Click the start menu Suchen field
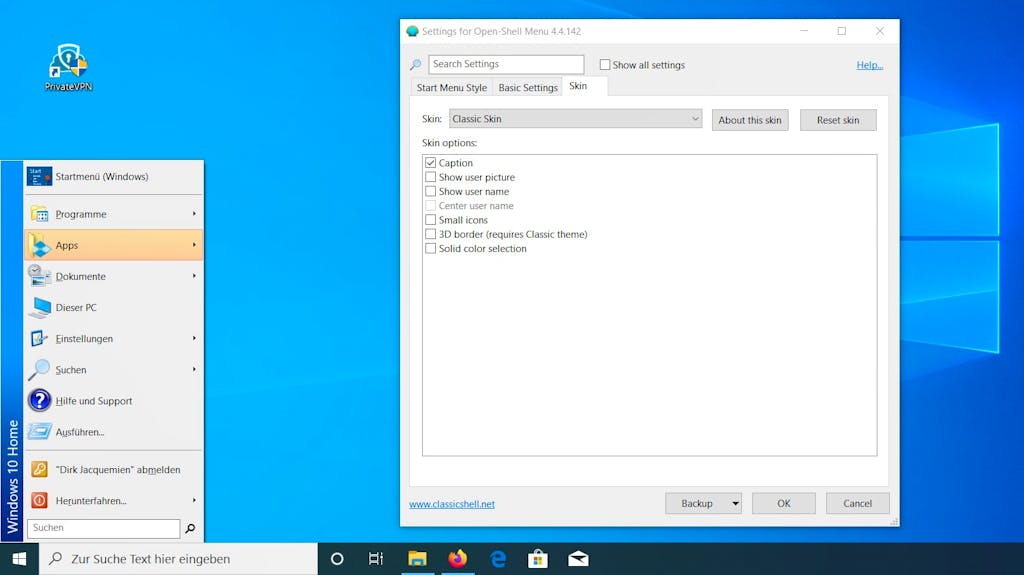 [103, 528]
